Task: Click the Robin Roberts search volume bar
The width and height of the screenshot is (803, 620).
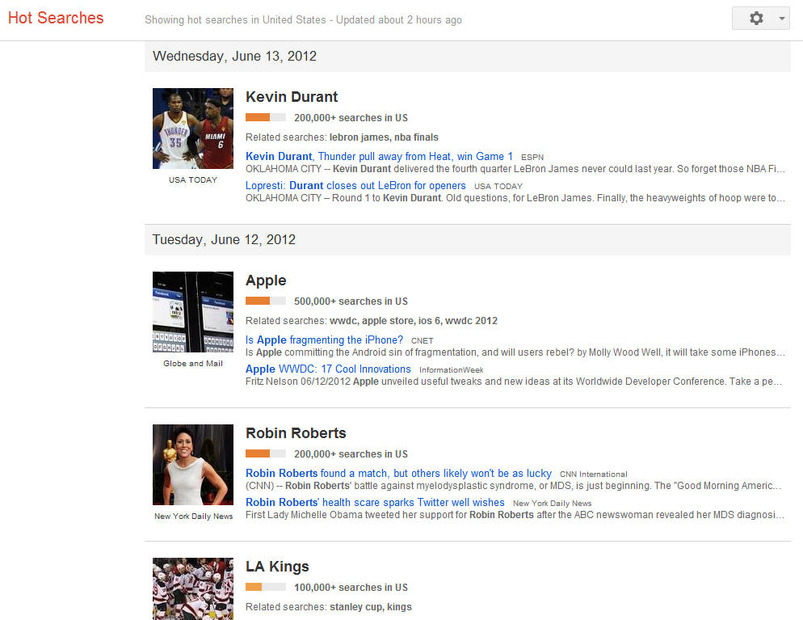Action: pyautogui.click(x=265, y=454)
